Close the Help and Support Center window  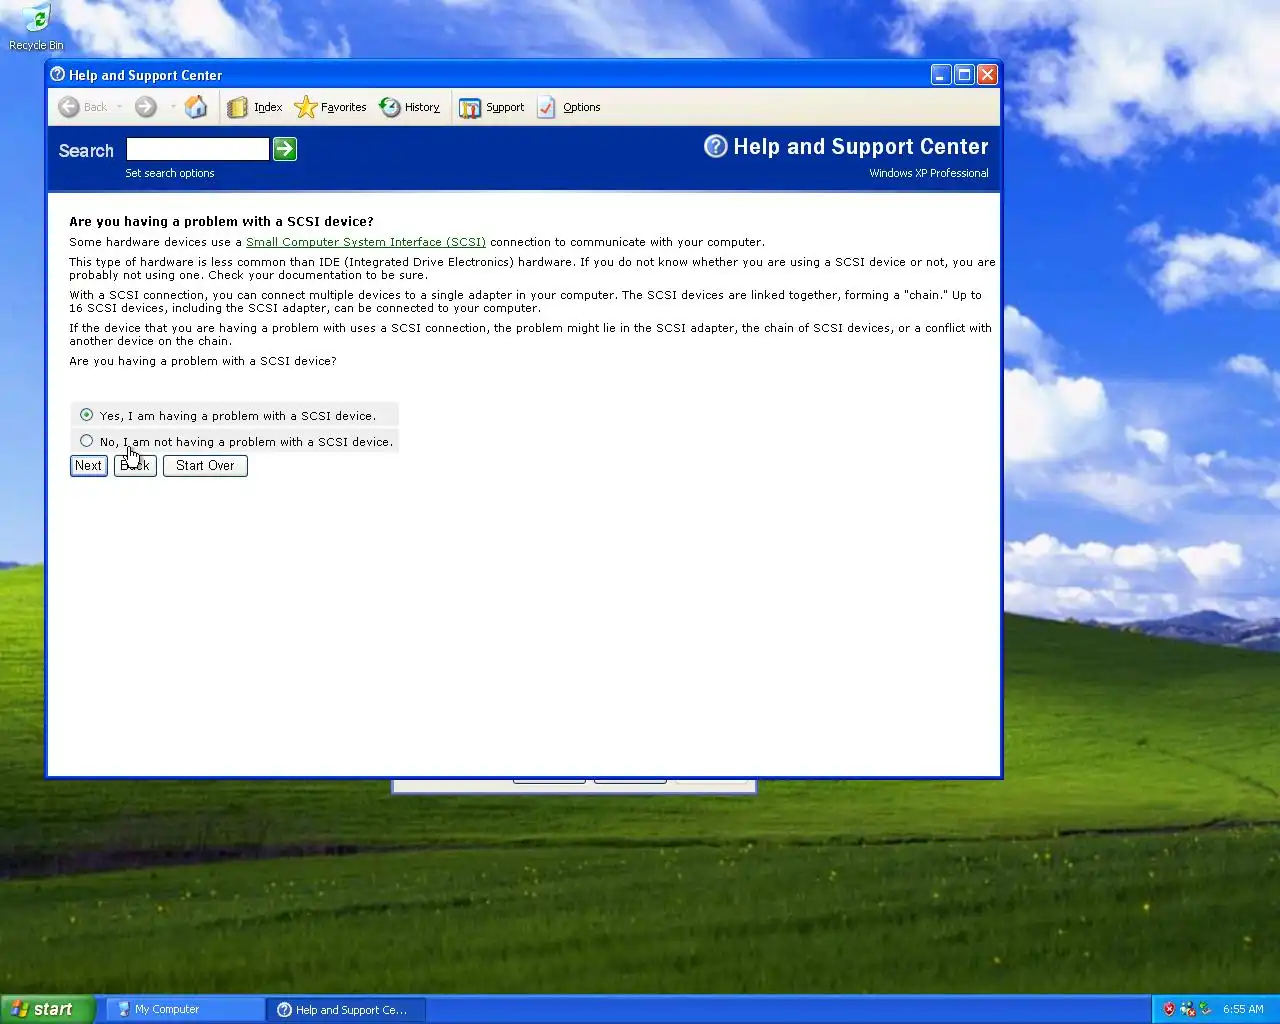987,75
